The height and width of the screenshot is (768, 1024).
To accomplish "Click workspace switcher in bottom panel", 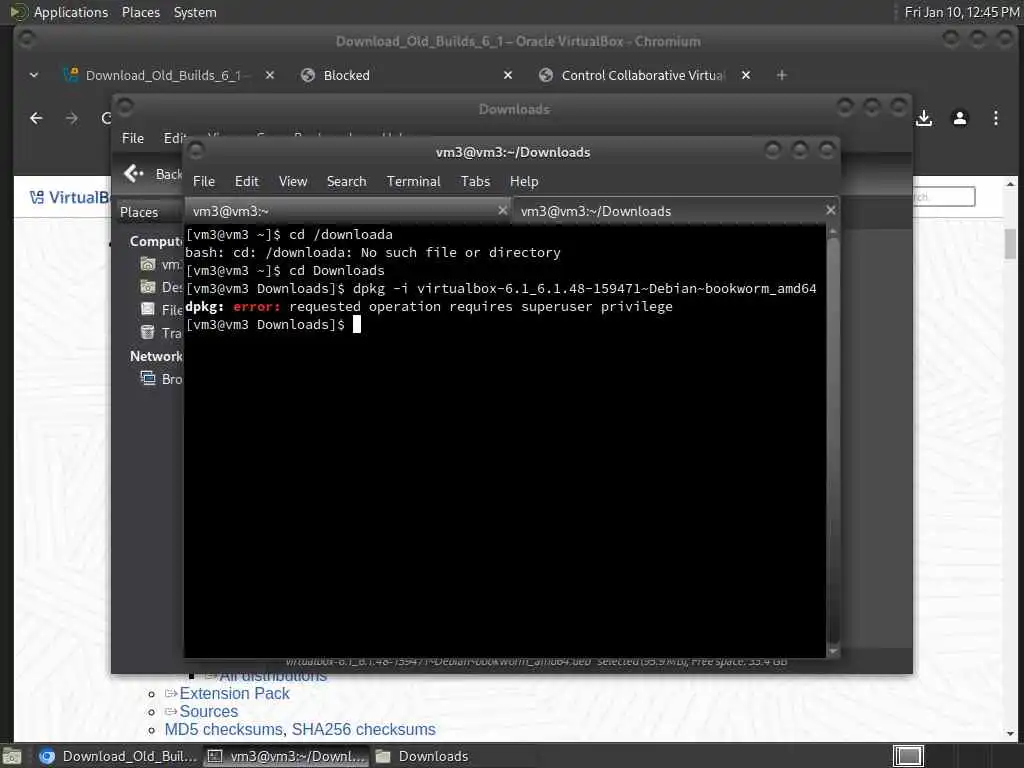I will coord(908,756).
